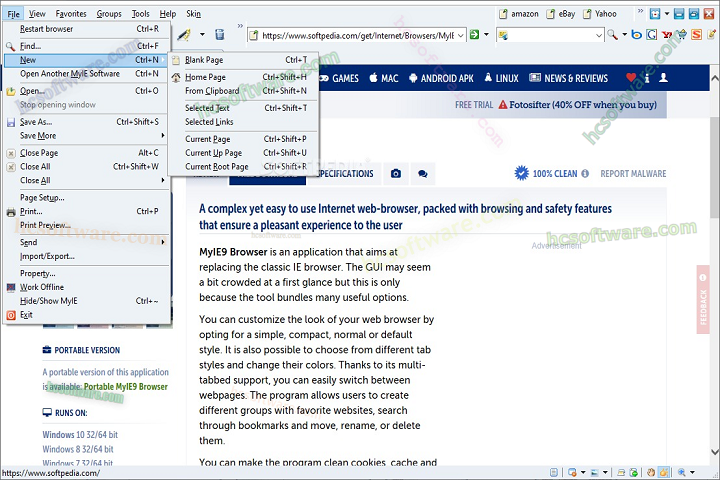
Task: Expand the toolbar overflow chevron before address bar
Action: 240,26
